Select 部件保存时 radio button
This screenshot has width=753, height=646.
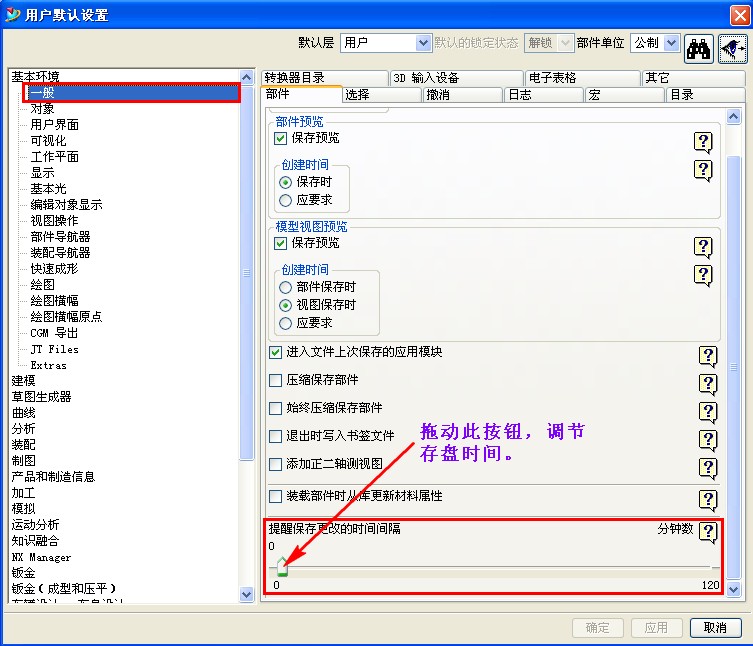click(285, 287)
